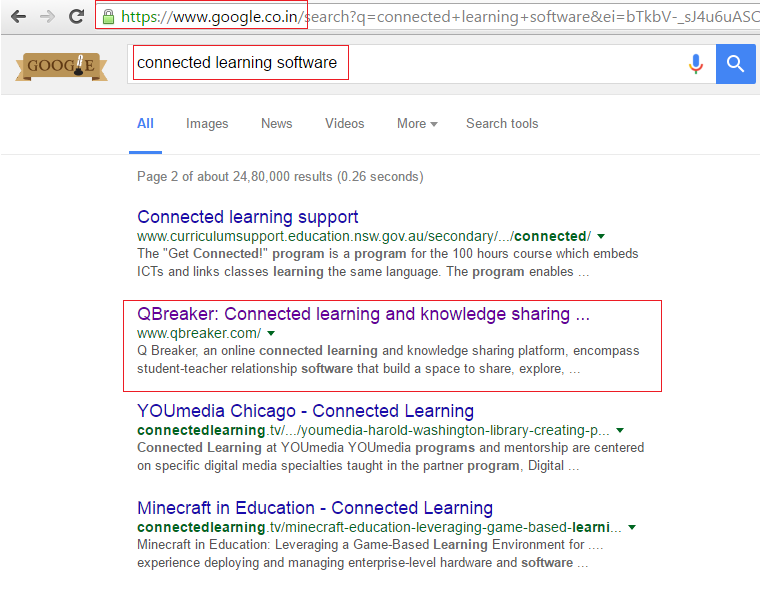Screen dimensions: 760x594
Task: Expand arrow next to youmedia-harold-washington URL
Action: (619, 430)
